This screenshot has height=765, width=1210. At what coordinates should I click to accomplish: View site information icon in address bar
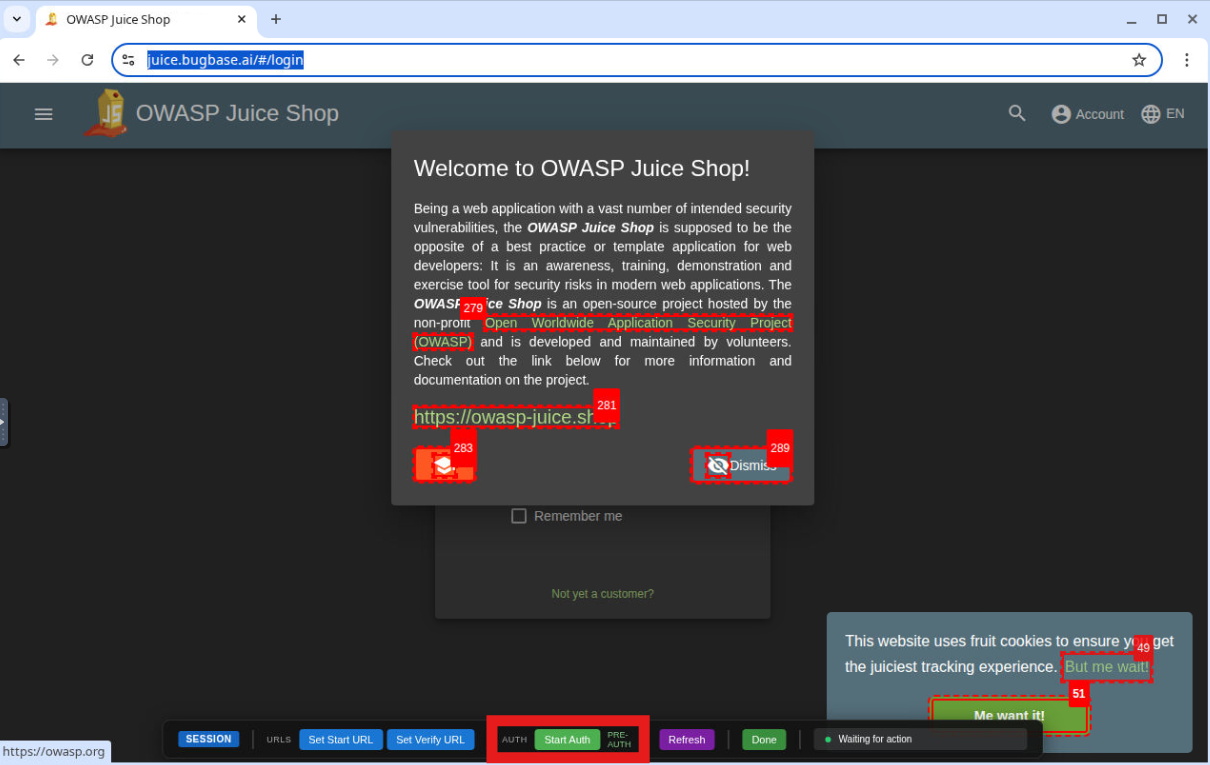[x=128, y=60]
